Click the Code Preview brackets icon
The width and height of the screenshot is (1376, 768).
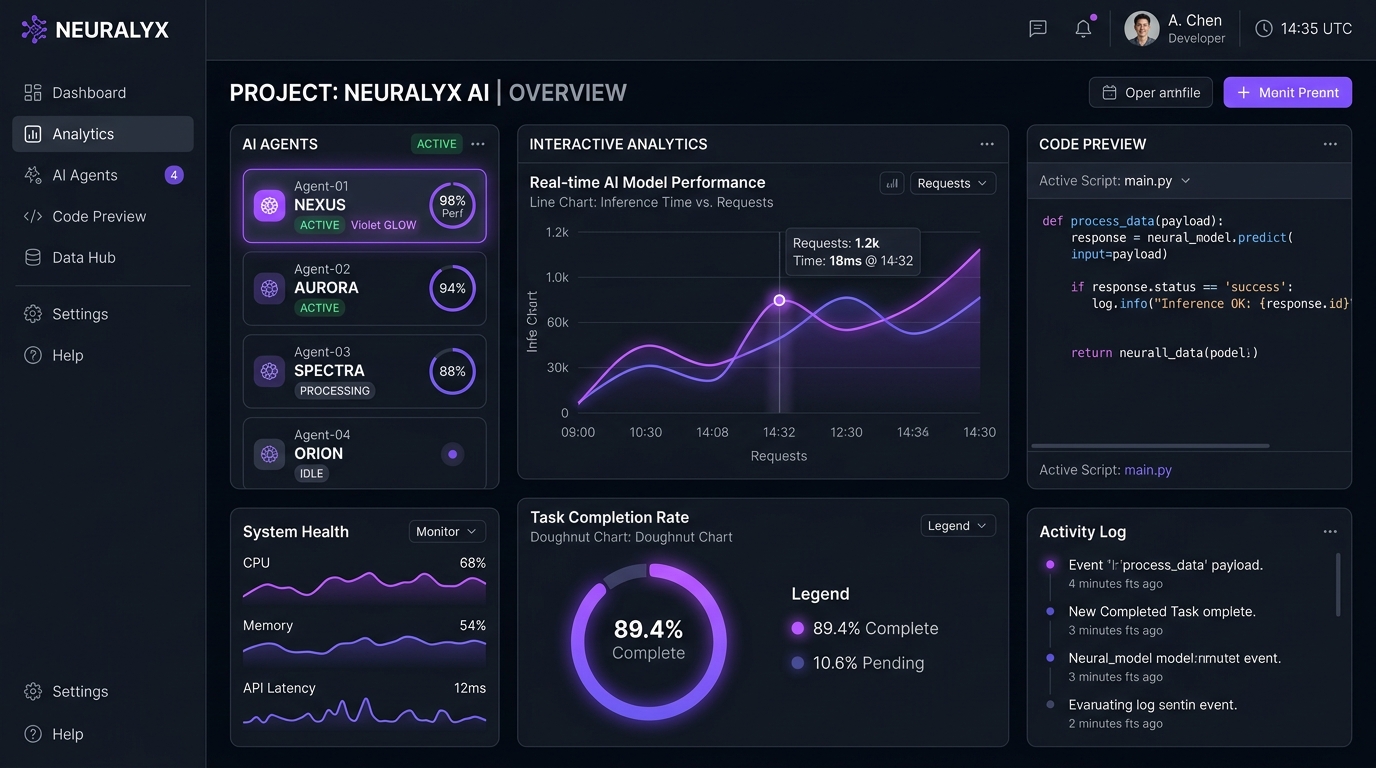tap(33, 216)
